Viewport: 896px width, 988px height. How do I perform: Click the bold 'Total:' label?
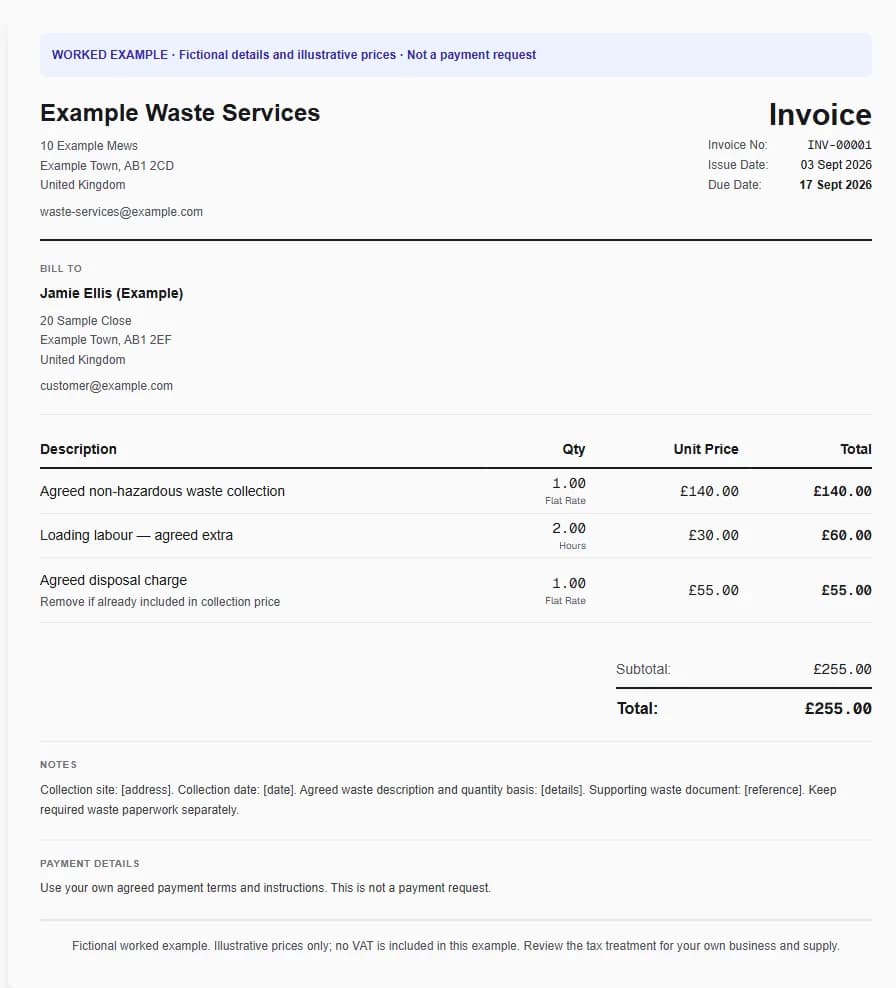point(637,709)
